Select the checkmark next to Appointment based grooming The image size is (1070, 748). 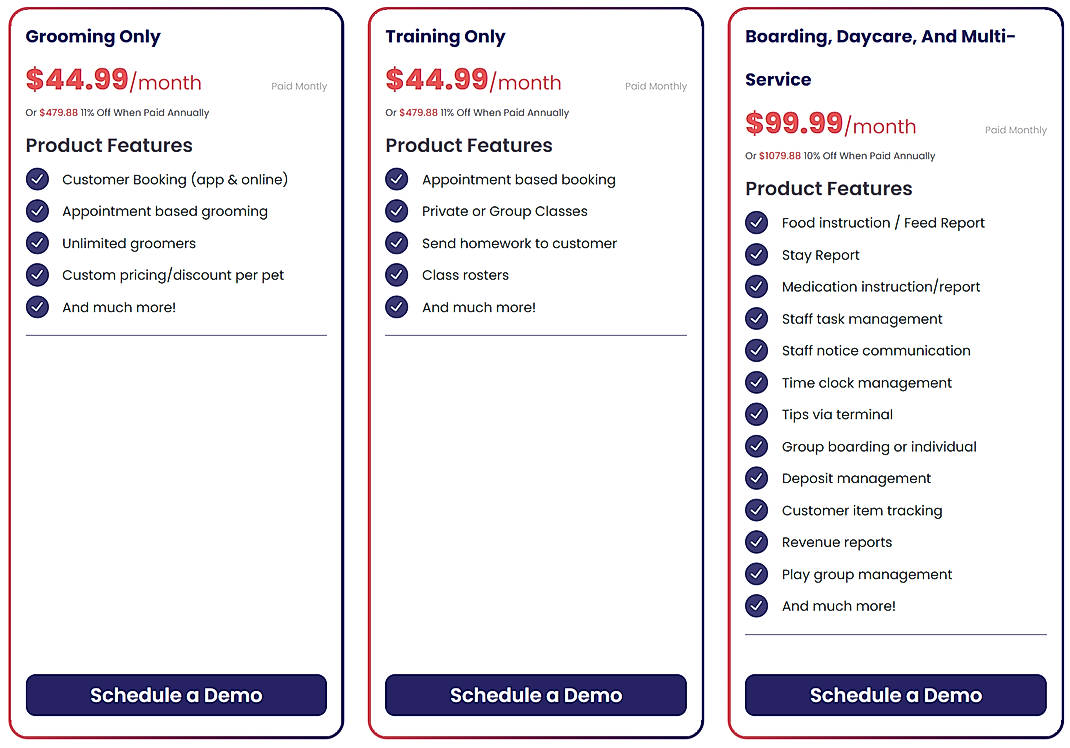pos(37,211)
